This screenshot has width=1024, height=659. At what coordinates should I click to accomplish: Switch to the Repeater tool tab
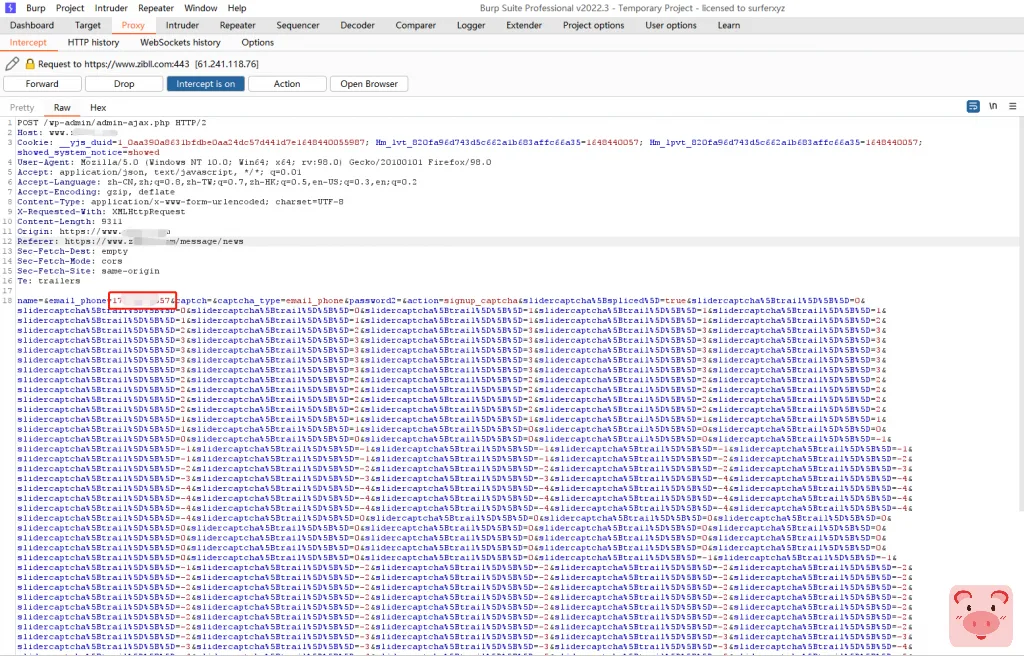(x=238, y=25)
